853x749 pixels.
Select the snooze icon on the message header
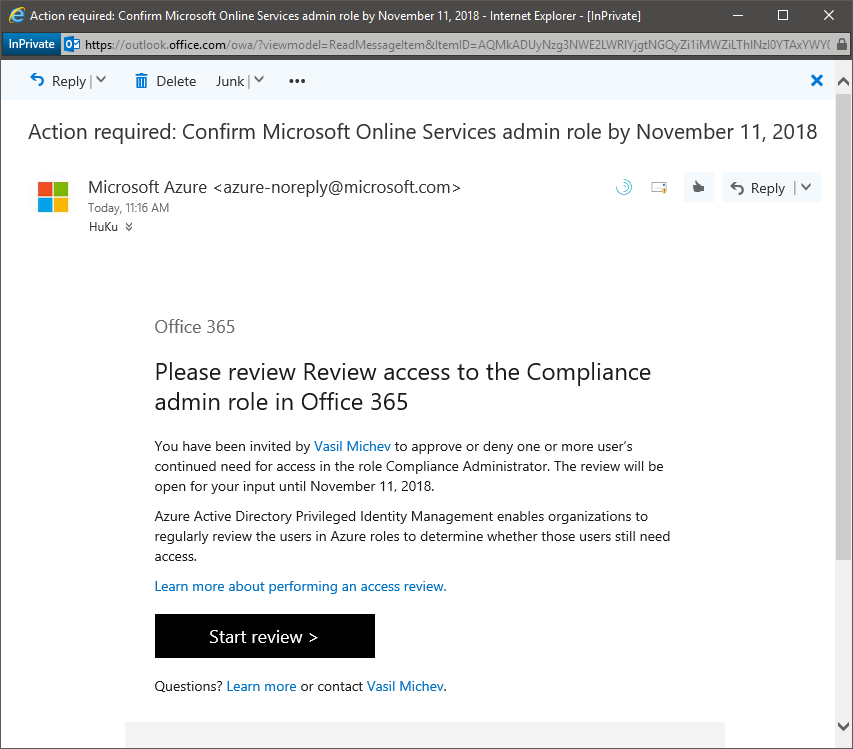click(x=623, y=187)
